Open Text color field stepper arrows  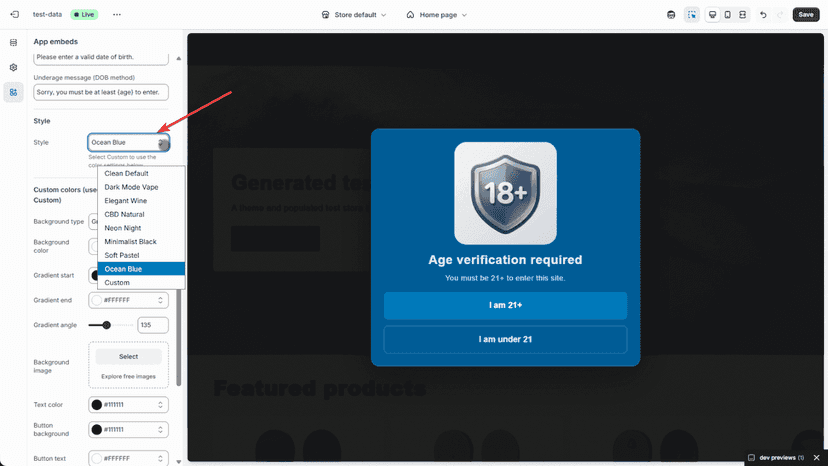pos(160,405)
